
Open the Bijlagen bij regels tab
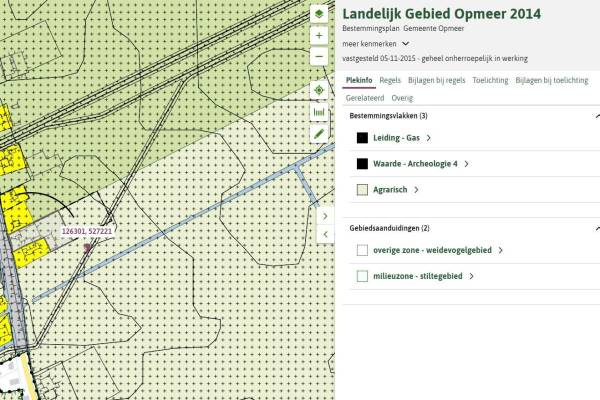pyautogui.click(x=437, y=80)
